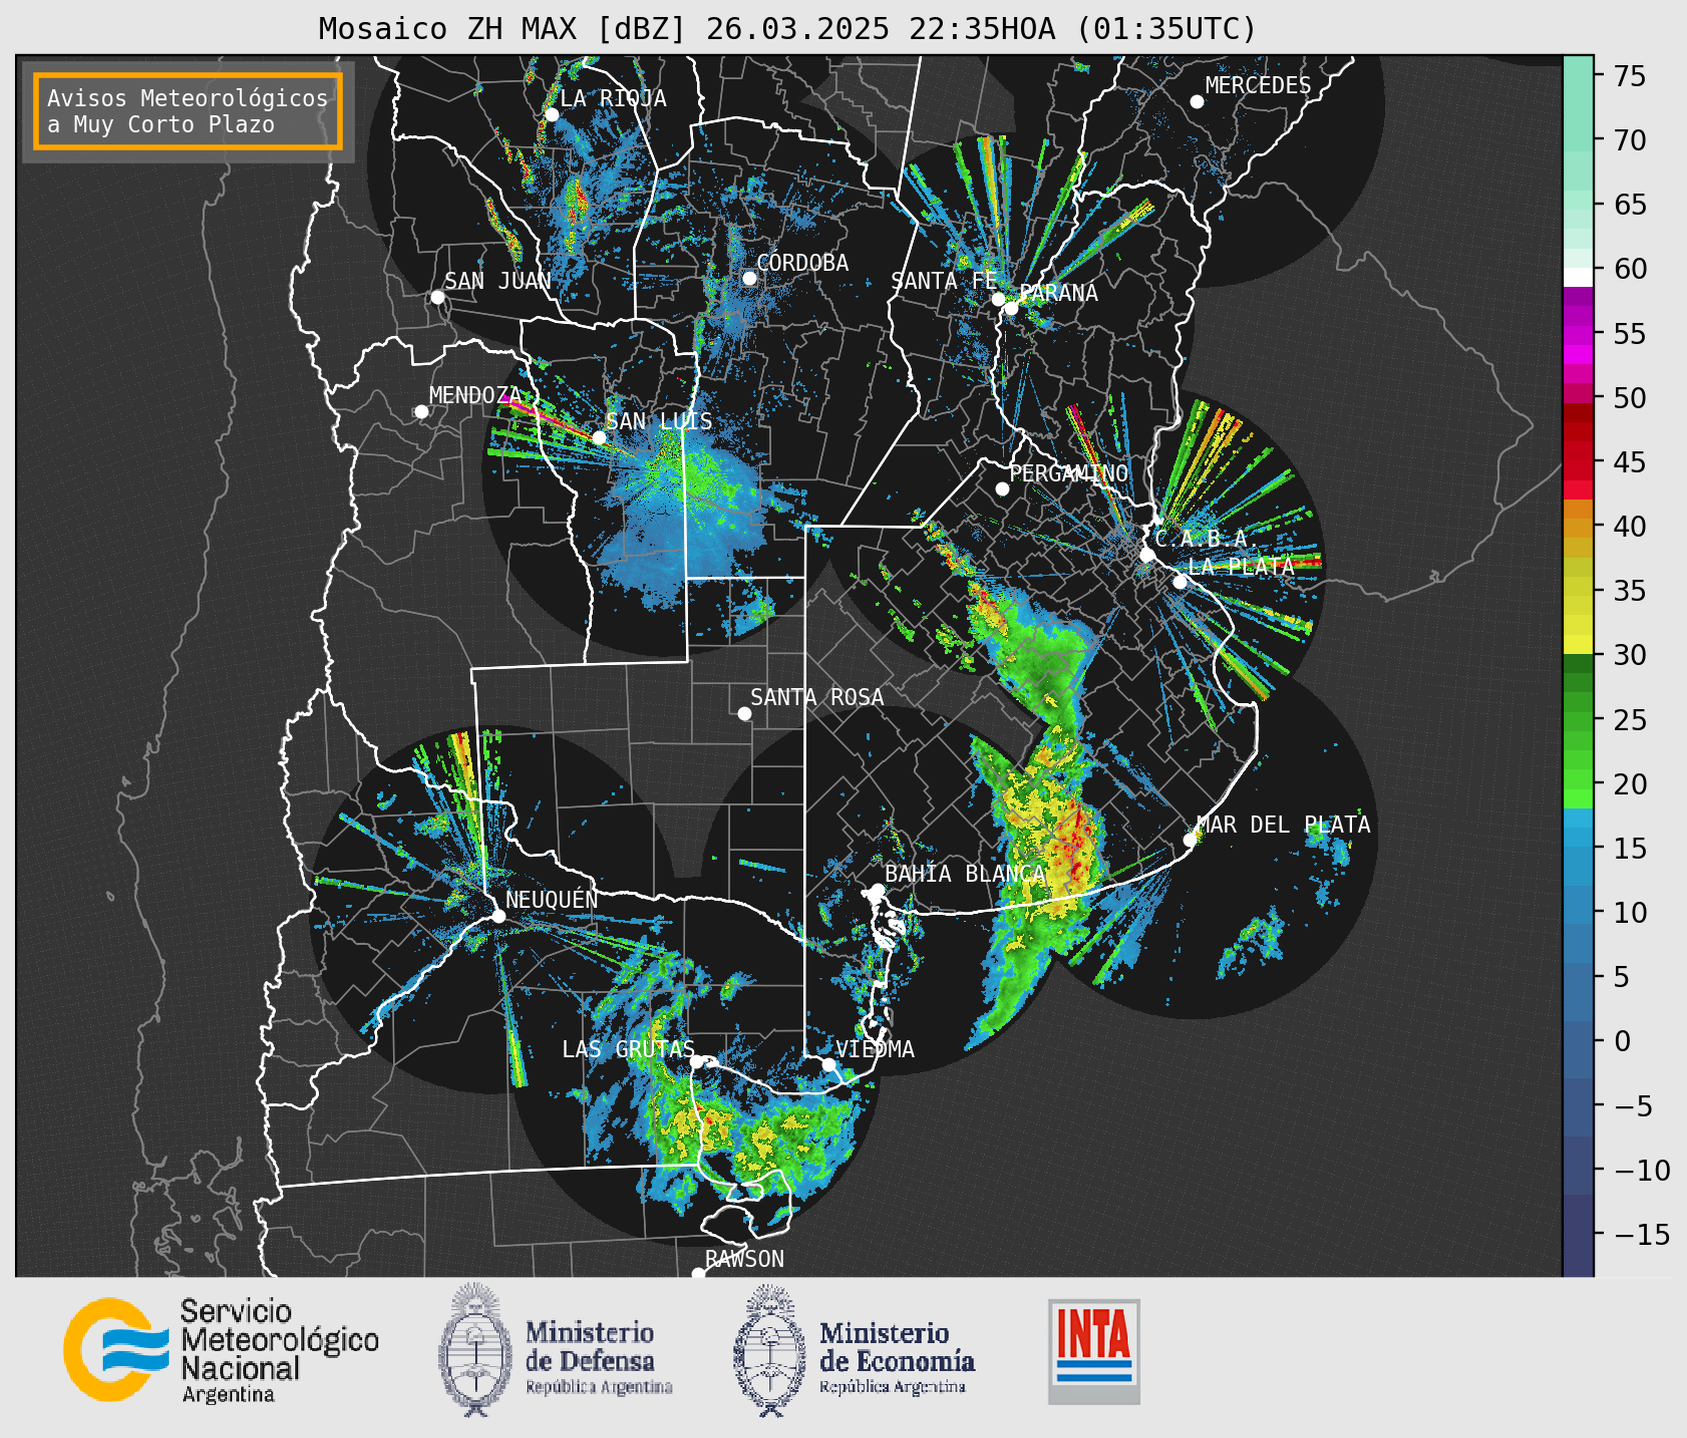Click the Pergamino city marker dot
Viewport: 1687px width, 1438px height.
coord(1002,489)
